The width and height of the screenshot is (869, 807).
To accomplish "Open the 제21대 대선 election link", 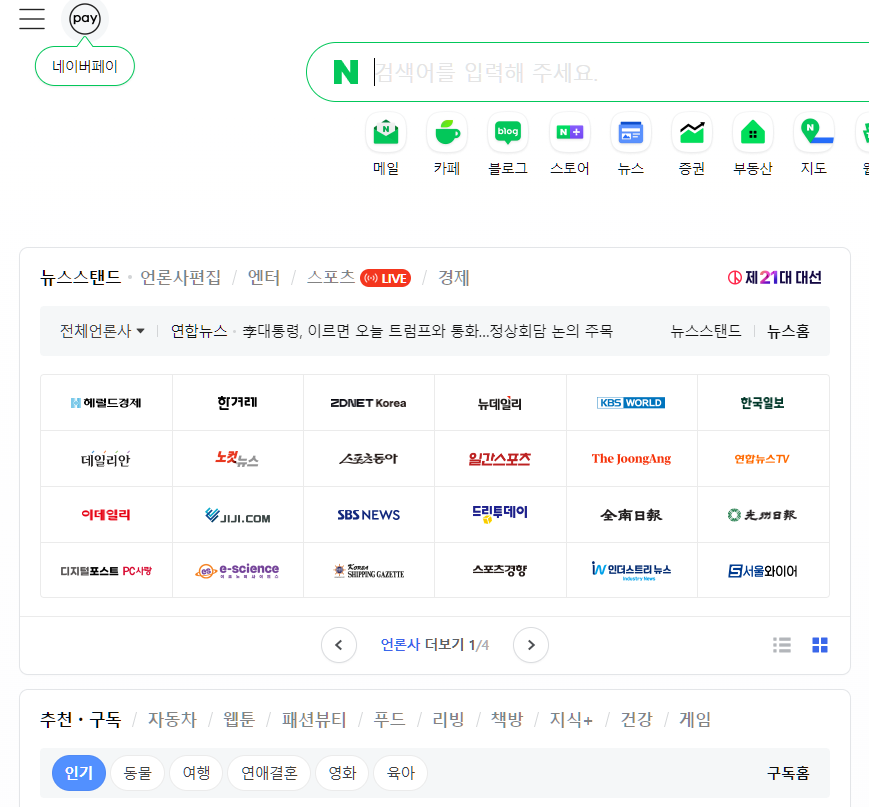I will click(x=775, y=277).
